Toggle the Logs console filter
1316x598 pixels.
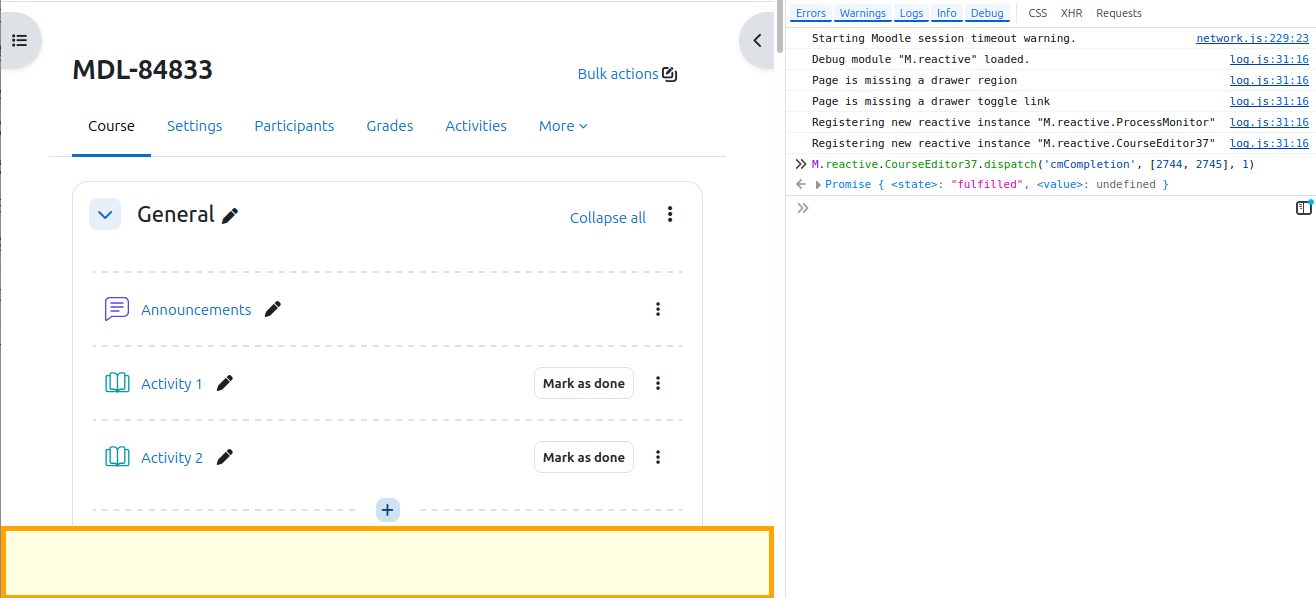tap(911, 13)
